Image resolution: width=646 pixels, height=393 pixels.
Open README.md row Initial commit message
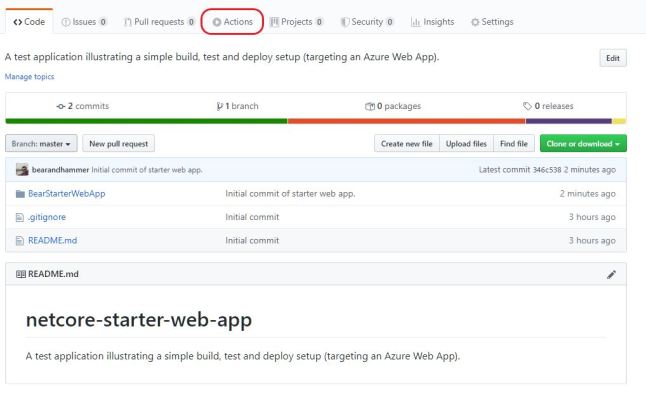coord(252,241)
